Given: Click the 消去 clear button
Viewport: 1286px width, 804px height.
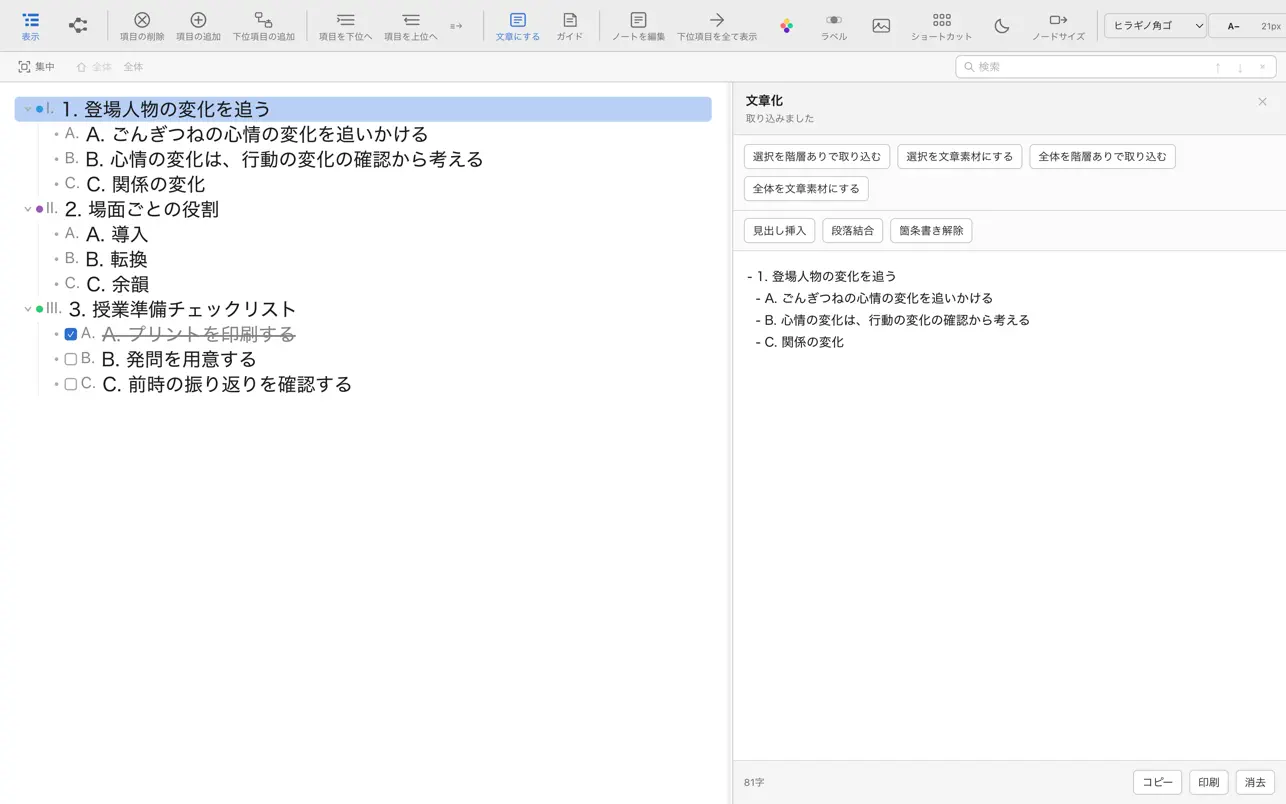Looking at the screenshot, I should tap(1255, 783).
